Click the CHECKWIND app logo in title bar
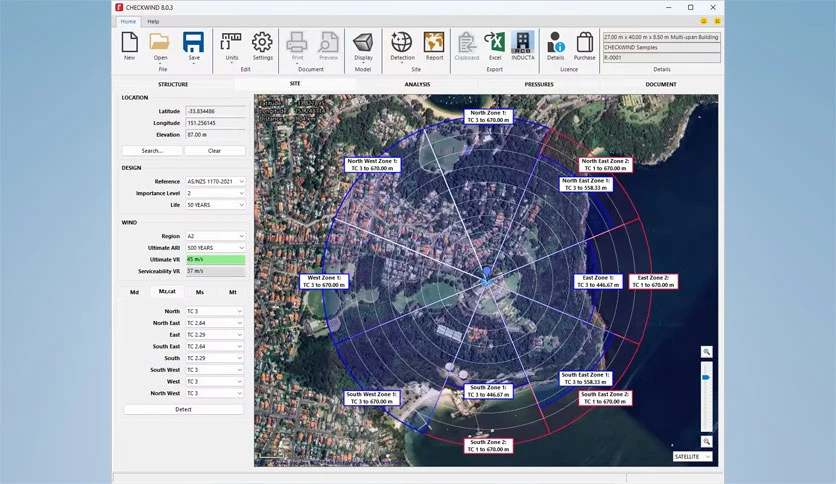Image resolution: width=836 pixels, height=484 pixels. [x=119, y=7]
